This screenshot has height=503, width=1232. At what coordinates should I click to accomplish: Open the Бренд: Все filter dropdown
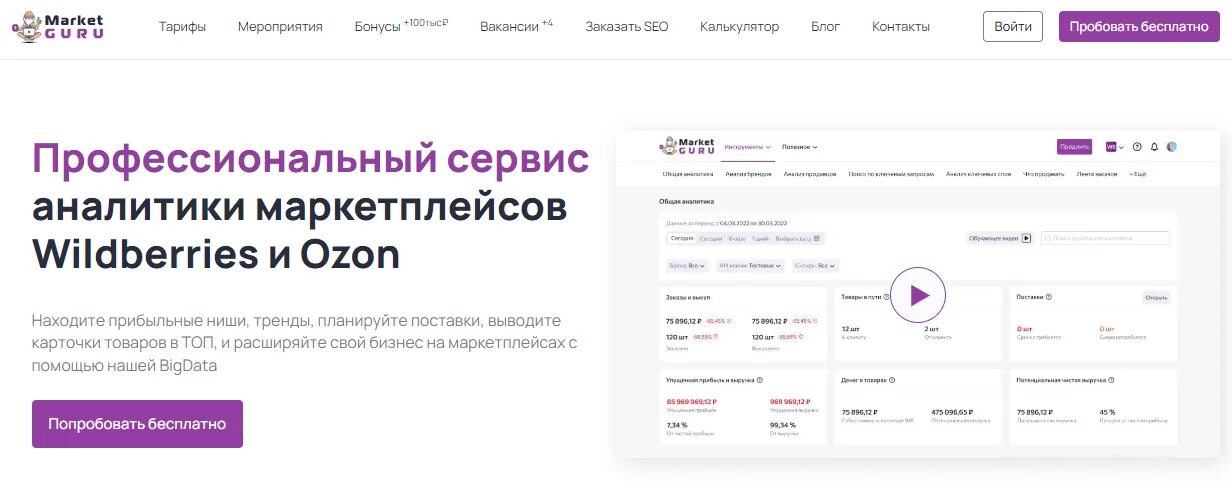tap(687, 265)
